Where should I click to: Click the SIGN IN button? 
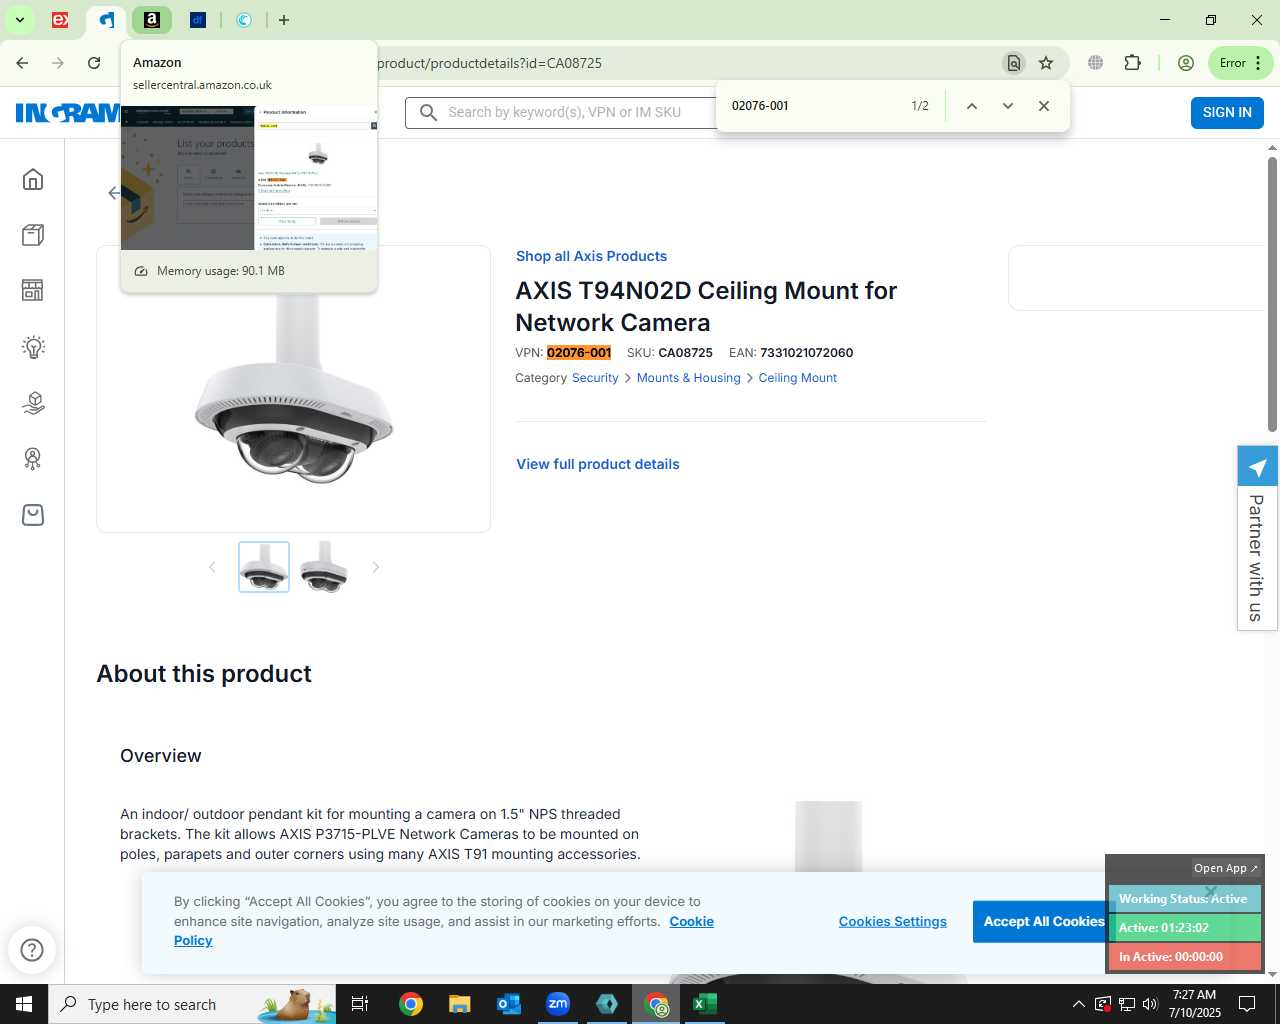1227,112
